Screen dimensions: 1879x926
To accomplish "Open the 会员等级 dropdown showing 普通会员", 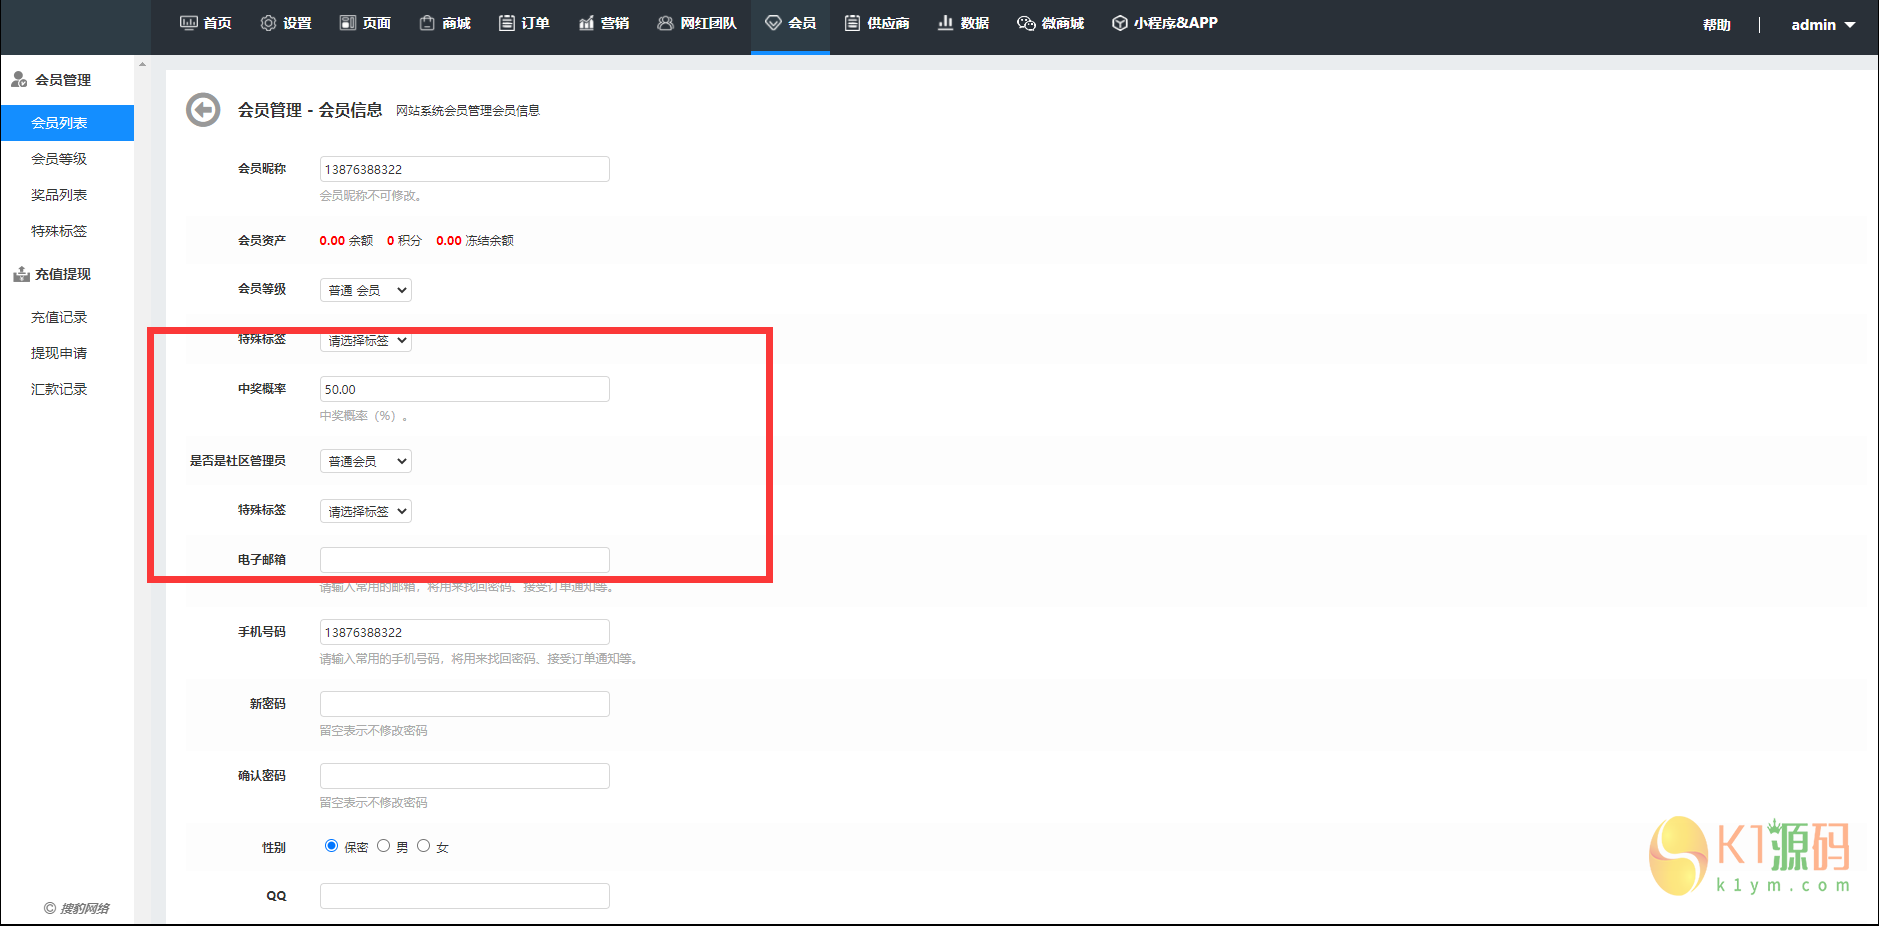I will tap(366, 290).
